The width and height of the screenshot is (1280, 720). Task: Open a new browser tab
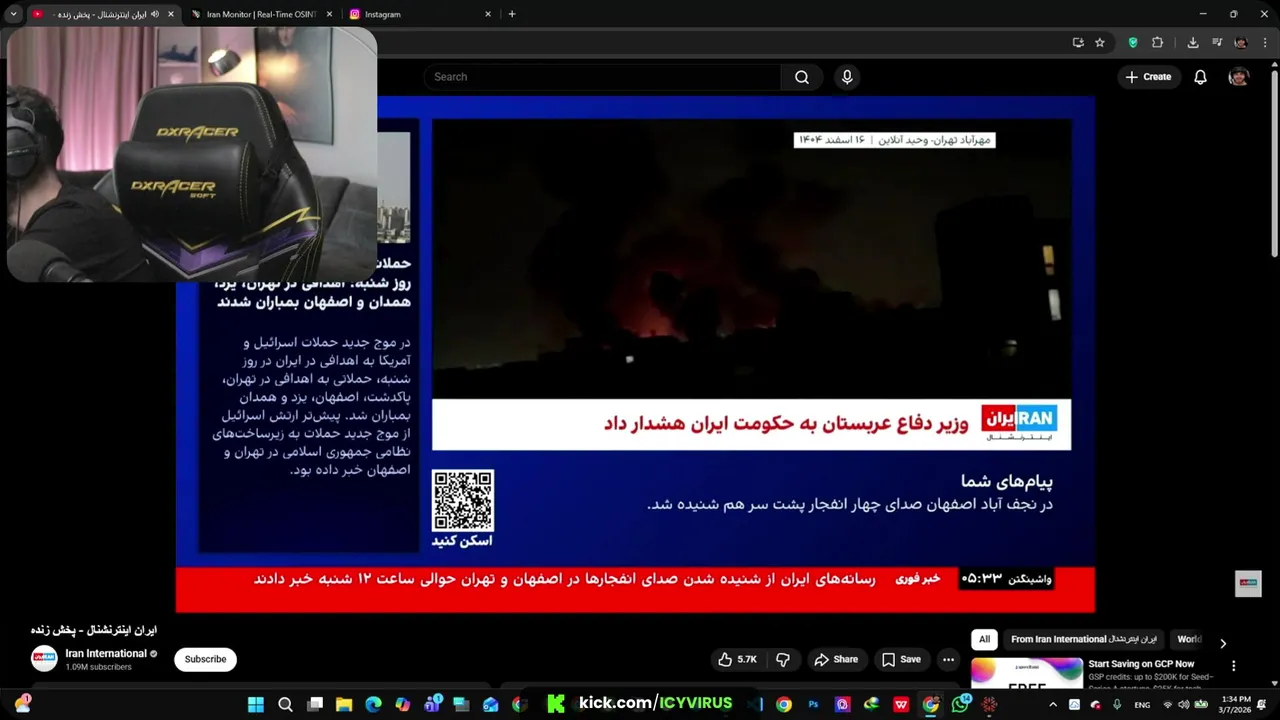(x=512, y=14)
